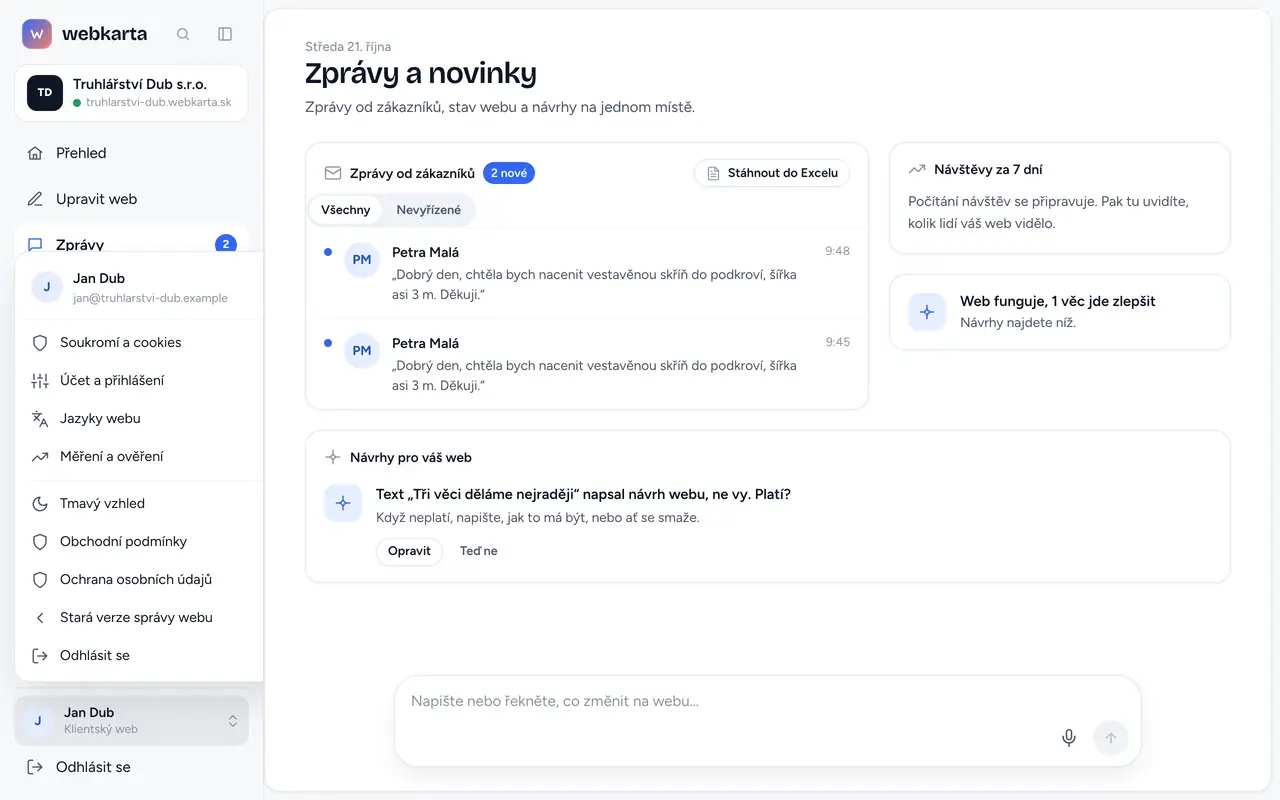Open Přehled from the sidebar

(131, 153)
